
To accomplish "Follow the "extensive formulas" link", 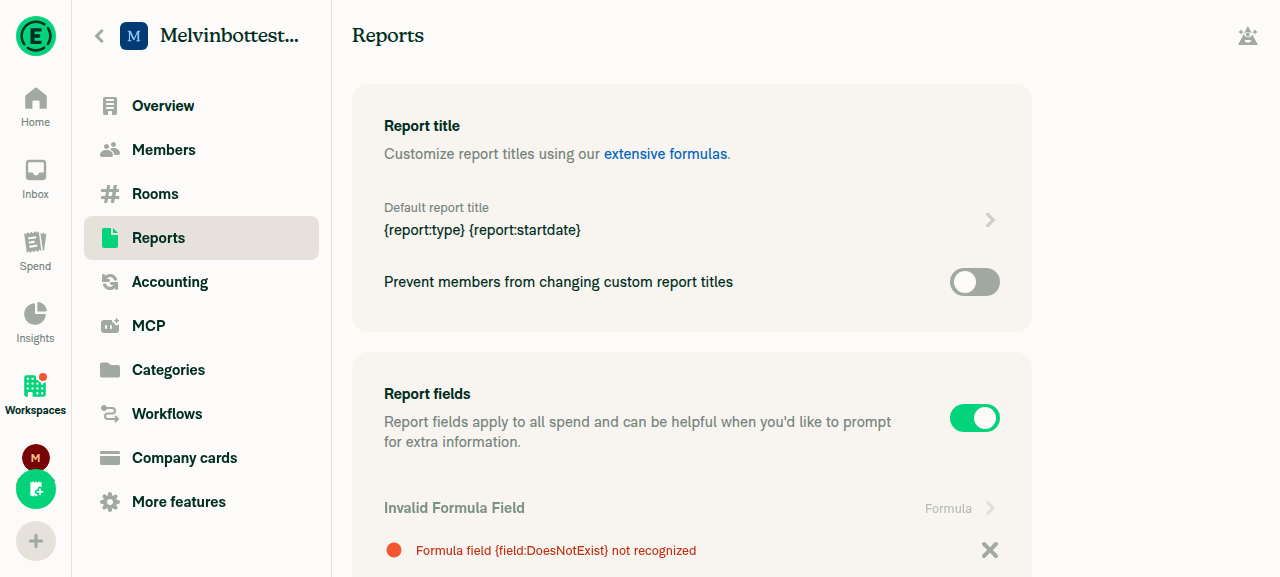I will [x=665, y=154].
